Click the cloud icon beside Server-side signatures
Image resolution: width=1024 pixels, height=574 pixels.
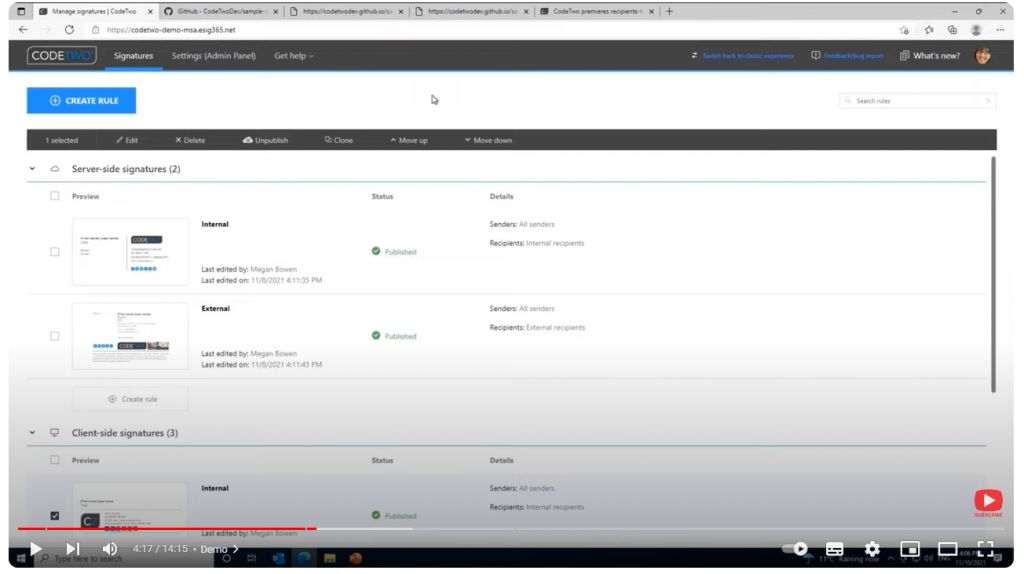55,169
